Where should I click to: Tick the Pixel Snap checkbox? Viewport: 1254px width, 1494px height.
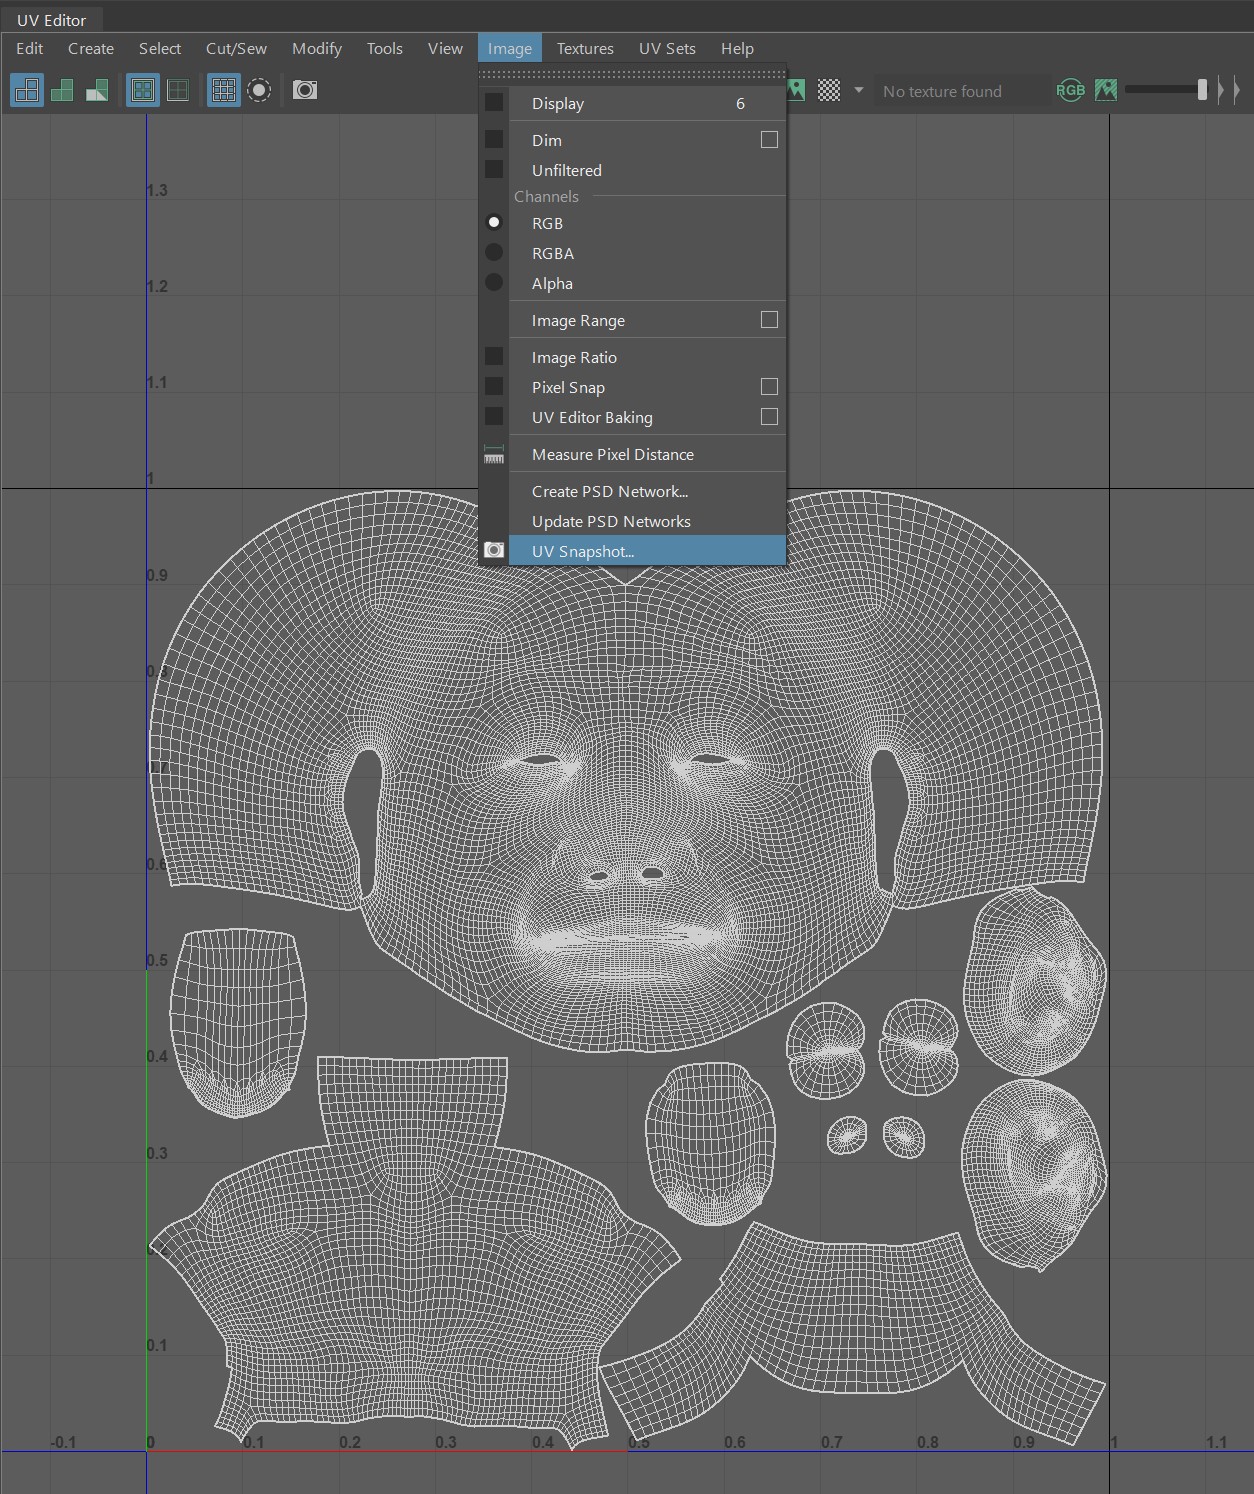tap(769, 387)
